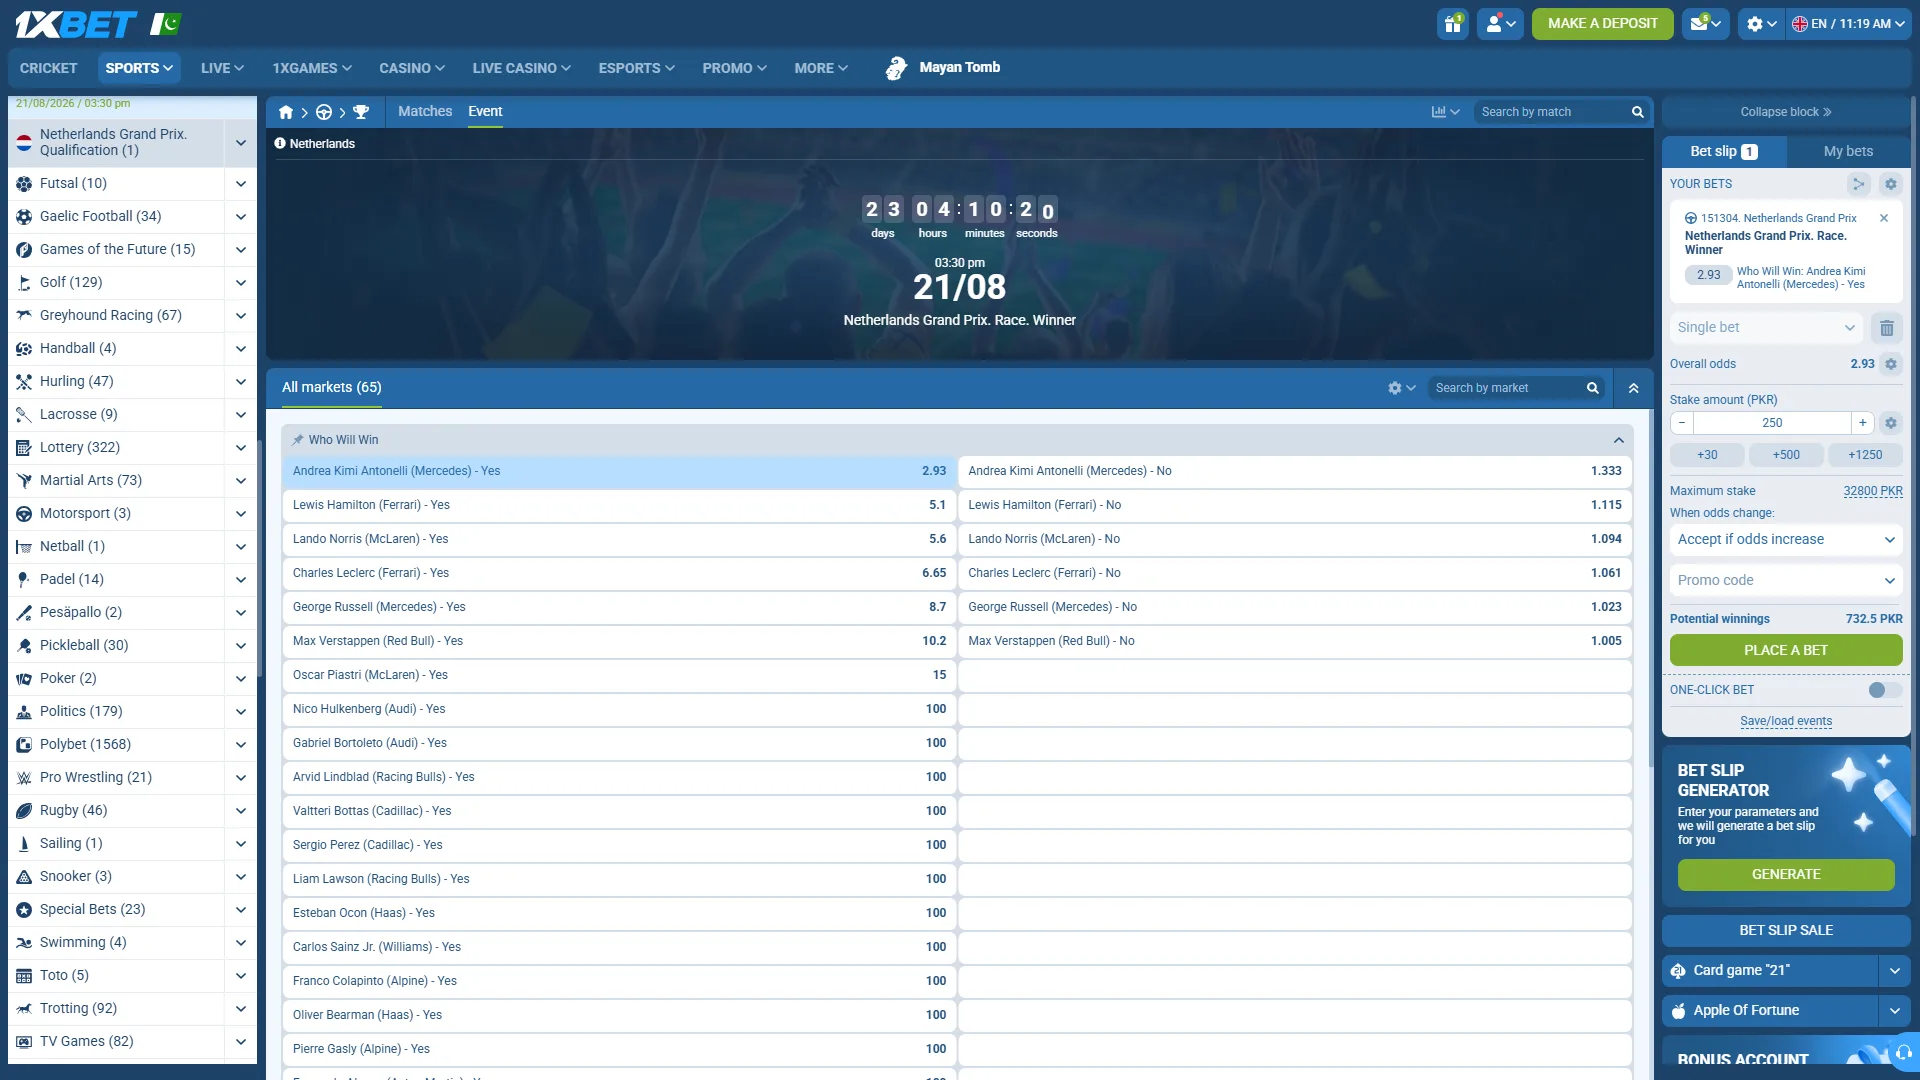Select Max Verstappen (Red Bull) - No odds
This screenshot has height=1080, width=1920.
(1295, 642)
